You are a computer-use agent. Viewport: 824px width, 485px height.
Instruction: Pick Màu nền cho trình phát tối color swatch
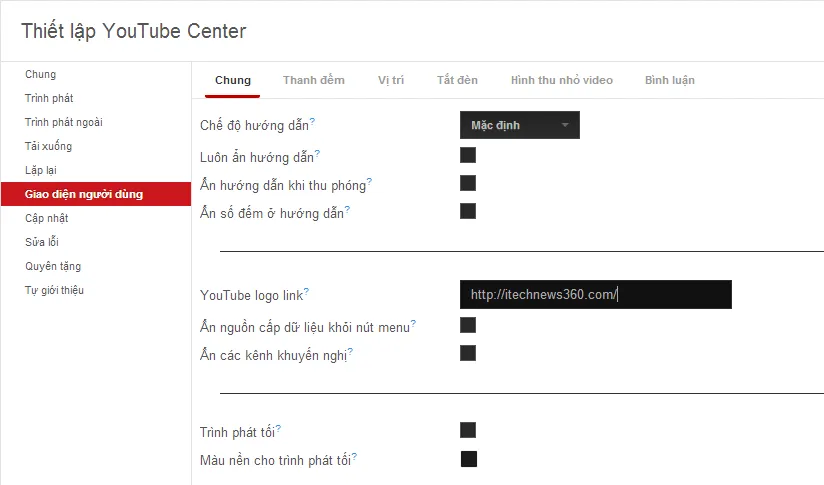coord(469,459)
